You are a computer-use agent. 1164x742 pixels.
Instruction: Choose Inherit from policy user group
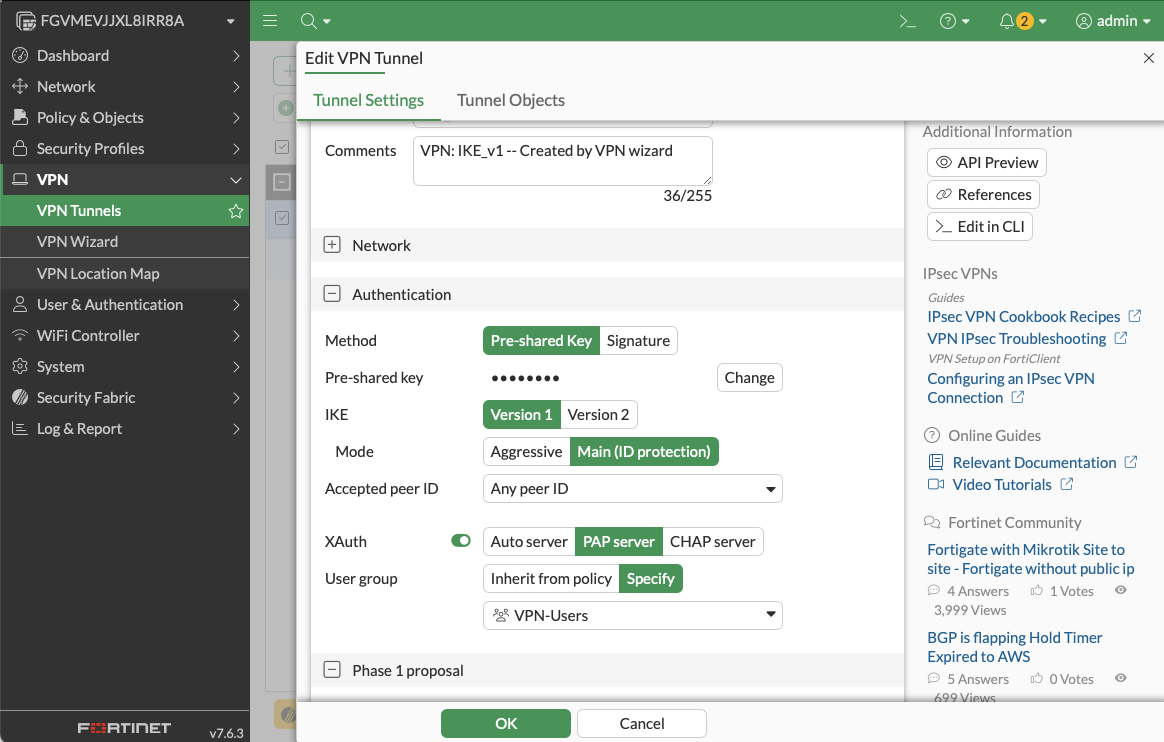click(551, 579)
